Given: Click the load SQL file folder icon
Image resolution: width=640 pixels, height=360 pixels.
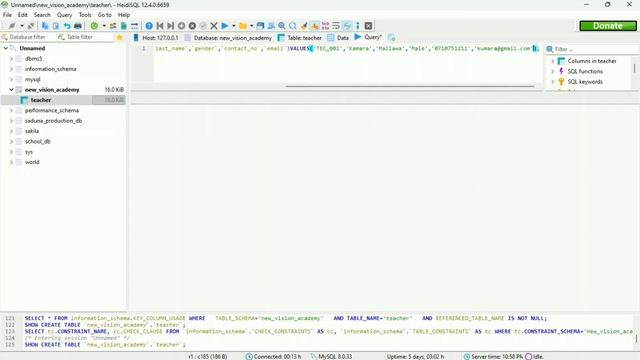Looking at the screenshot, I should pos(243,26).
